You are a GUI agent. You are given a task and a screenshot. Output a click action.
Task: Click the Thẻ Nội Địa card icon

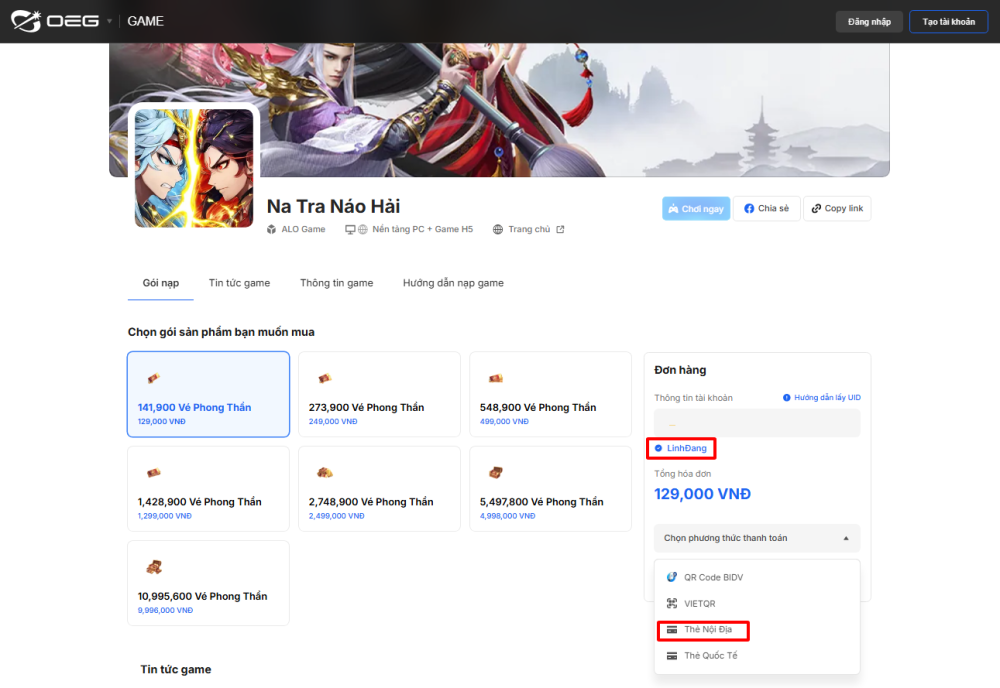tap(672, 630)
